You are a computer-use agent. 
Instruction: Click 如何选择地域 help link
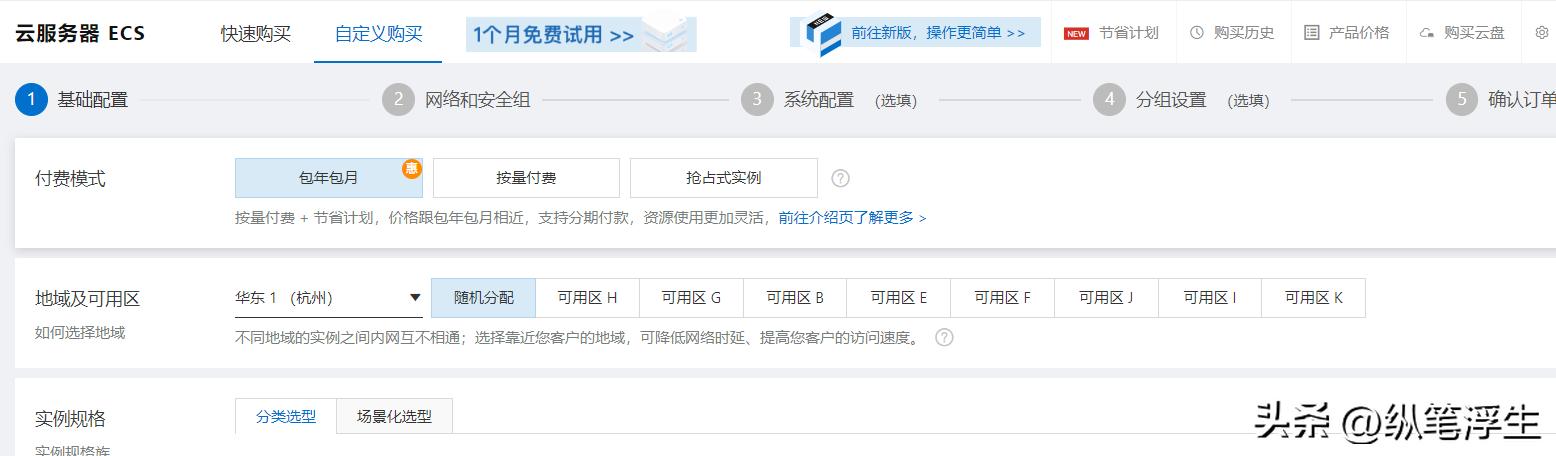pyautogui.click(x=80, y=332)
